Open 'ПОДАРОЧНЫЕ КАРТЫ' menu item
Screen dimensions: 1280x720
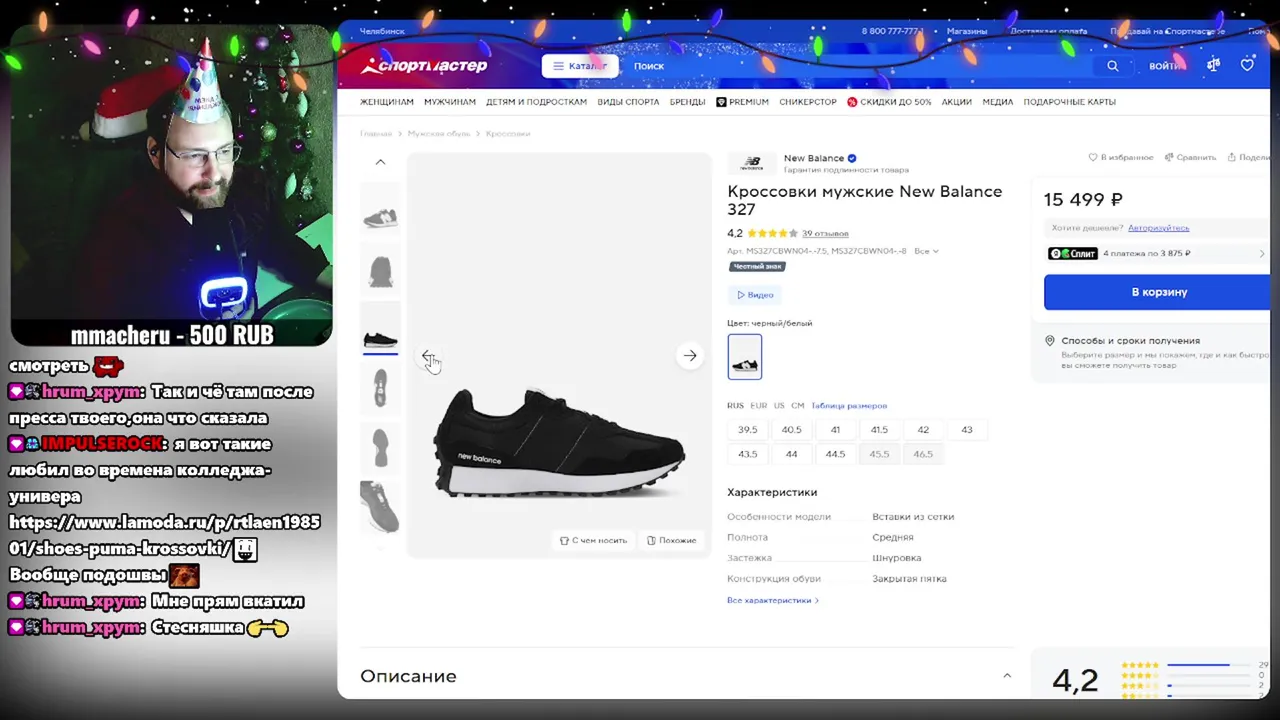point(1069,102)
